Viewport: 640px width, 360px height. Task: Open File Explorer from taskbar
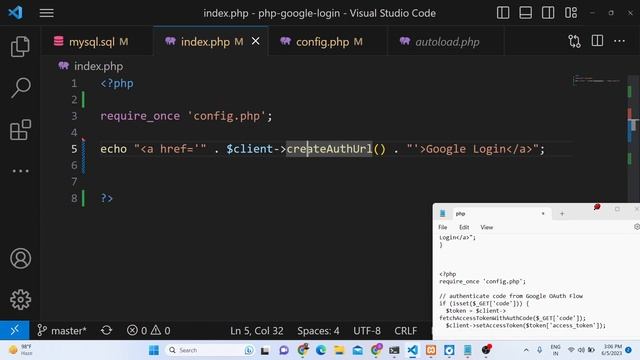pos(339,350)
